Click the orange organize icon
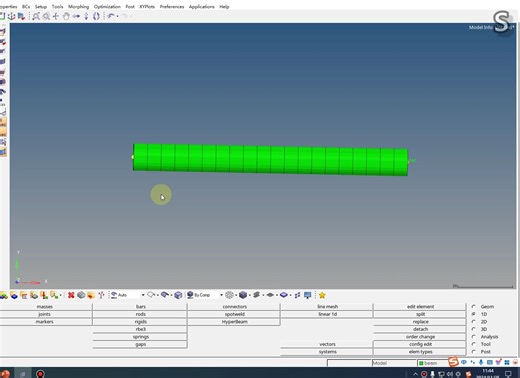Viewport: 520px width, 378px height. [91, 295]
